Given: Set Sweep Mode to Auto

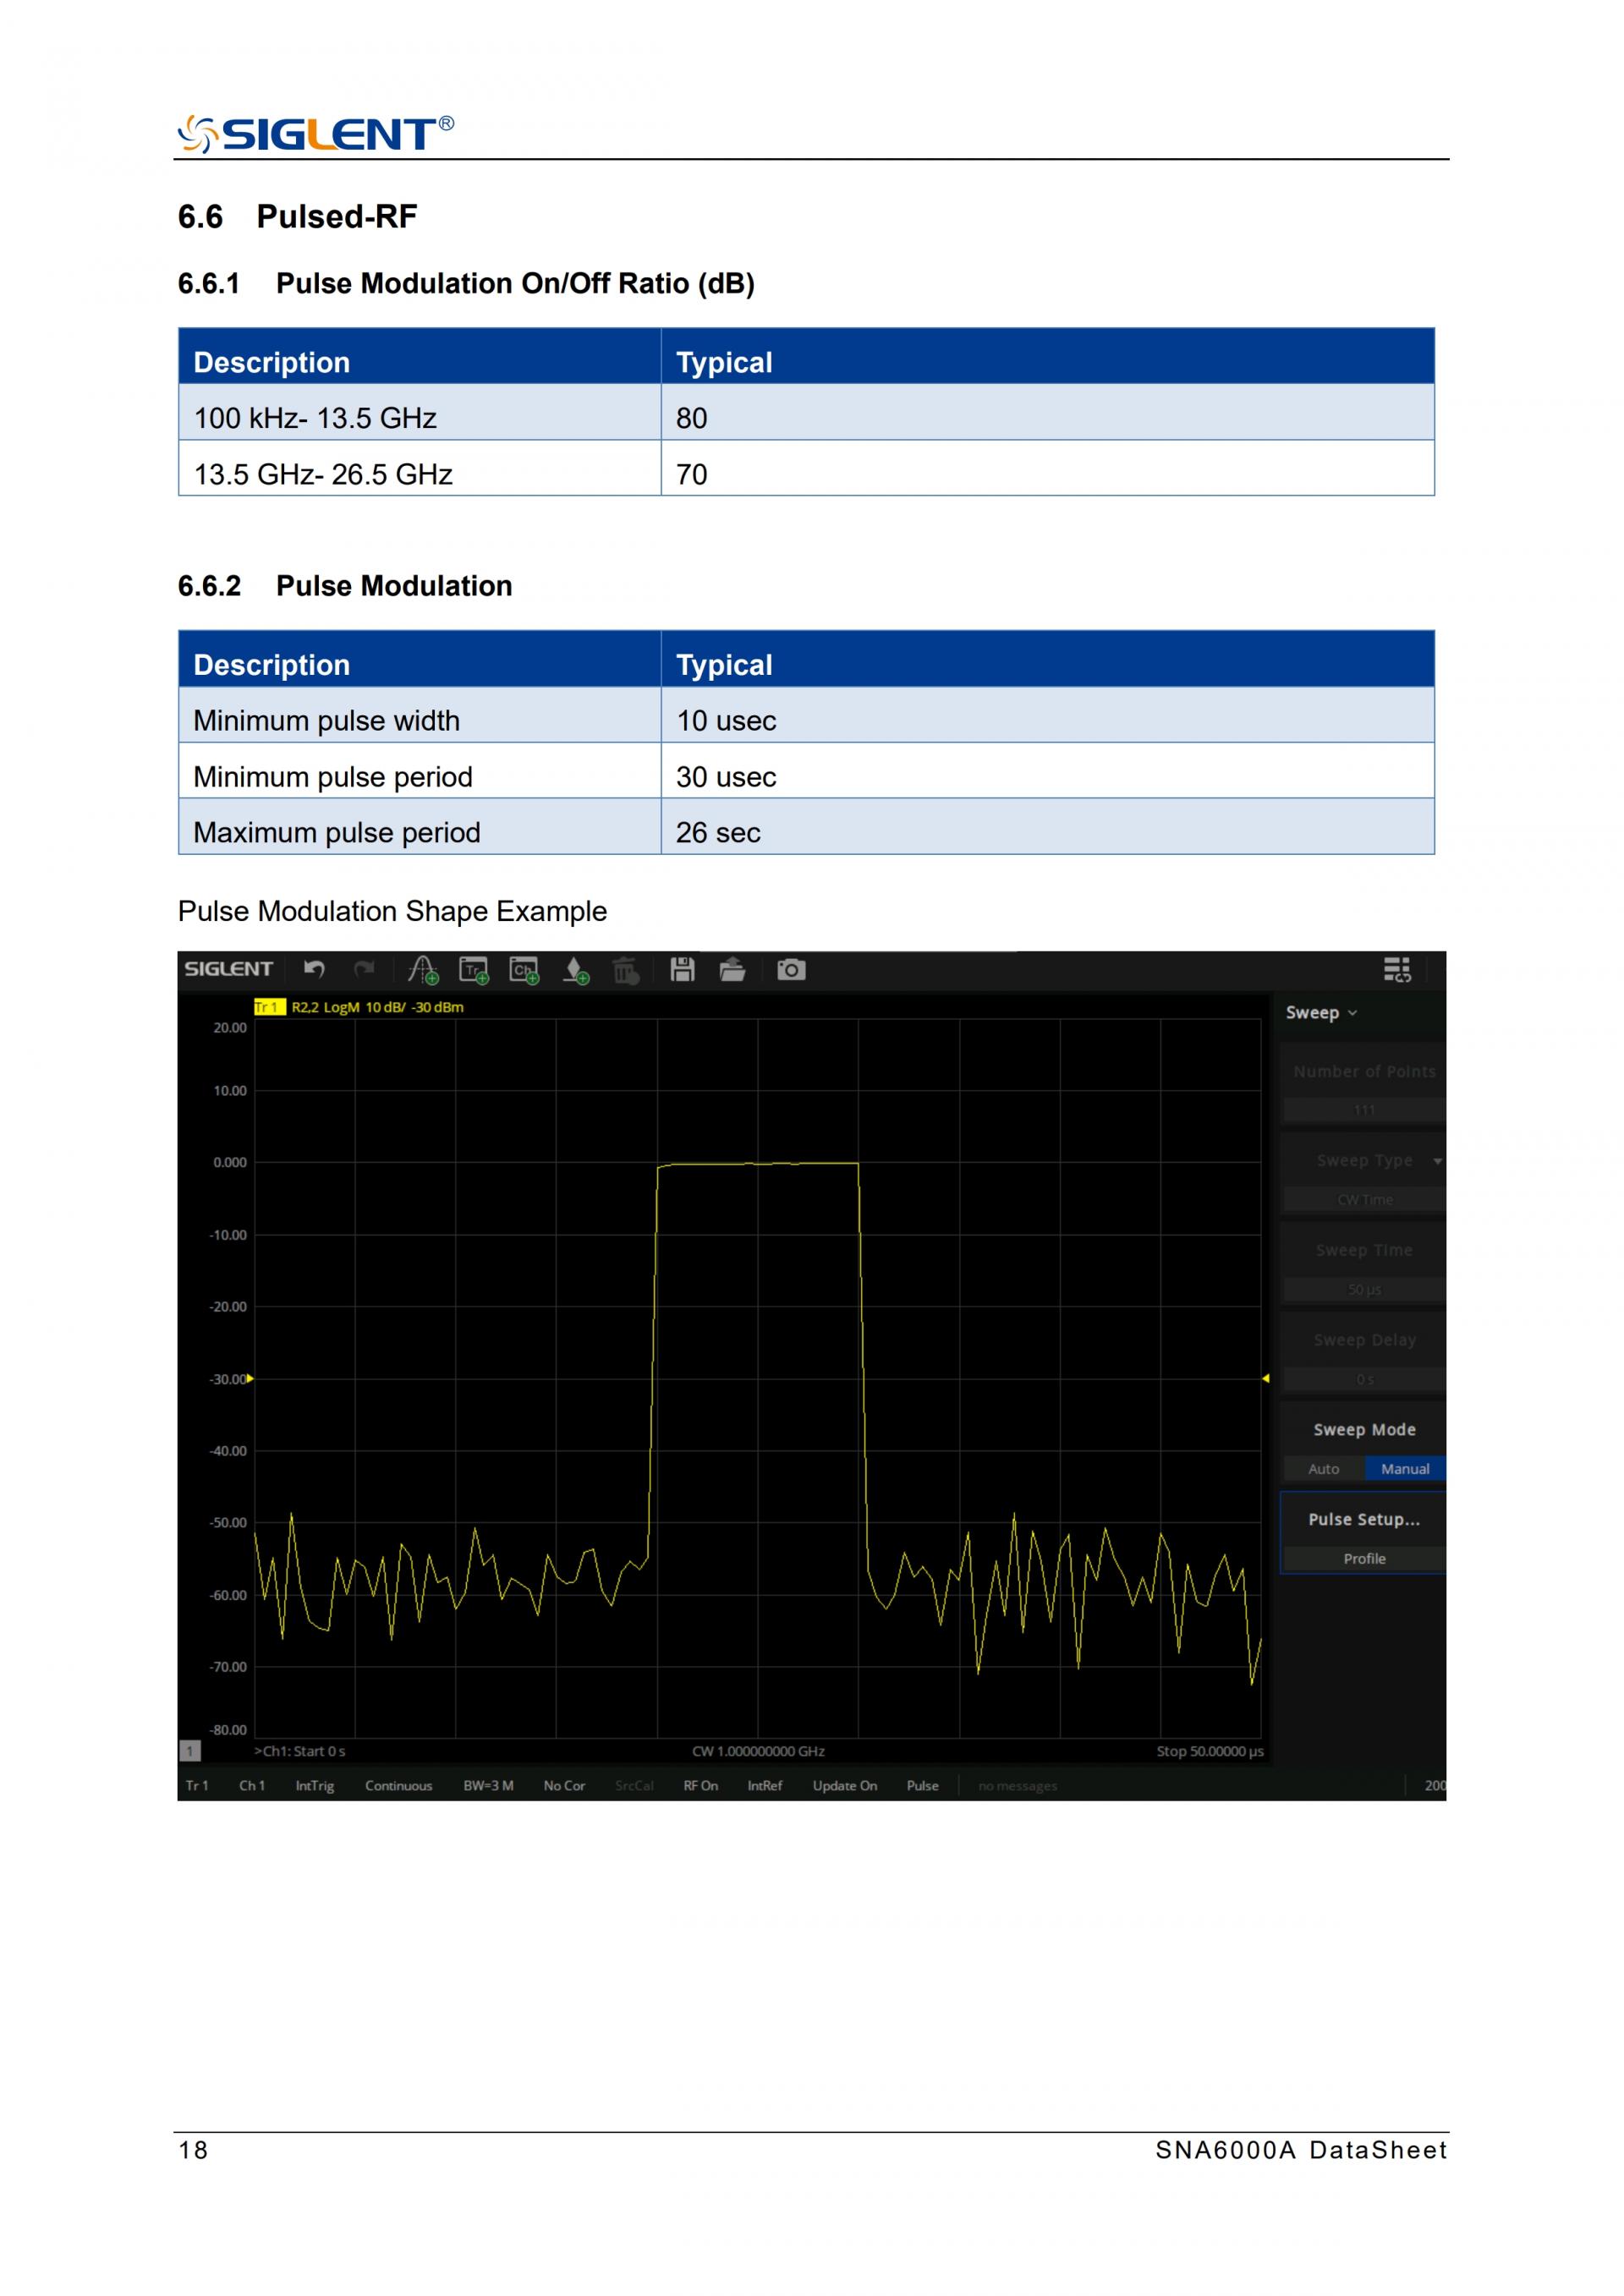Looking at the screenshot, I should [1323, 1468].
